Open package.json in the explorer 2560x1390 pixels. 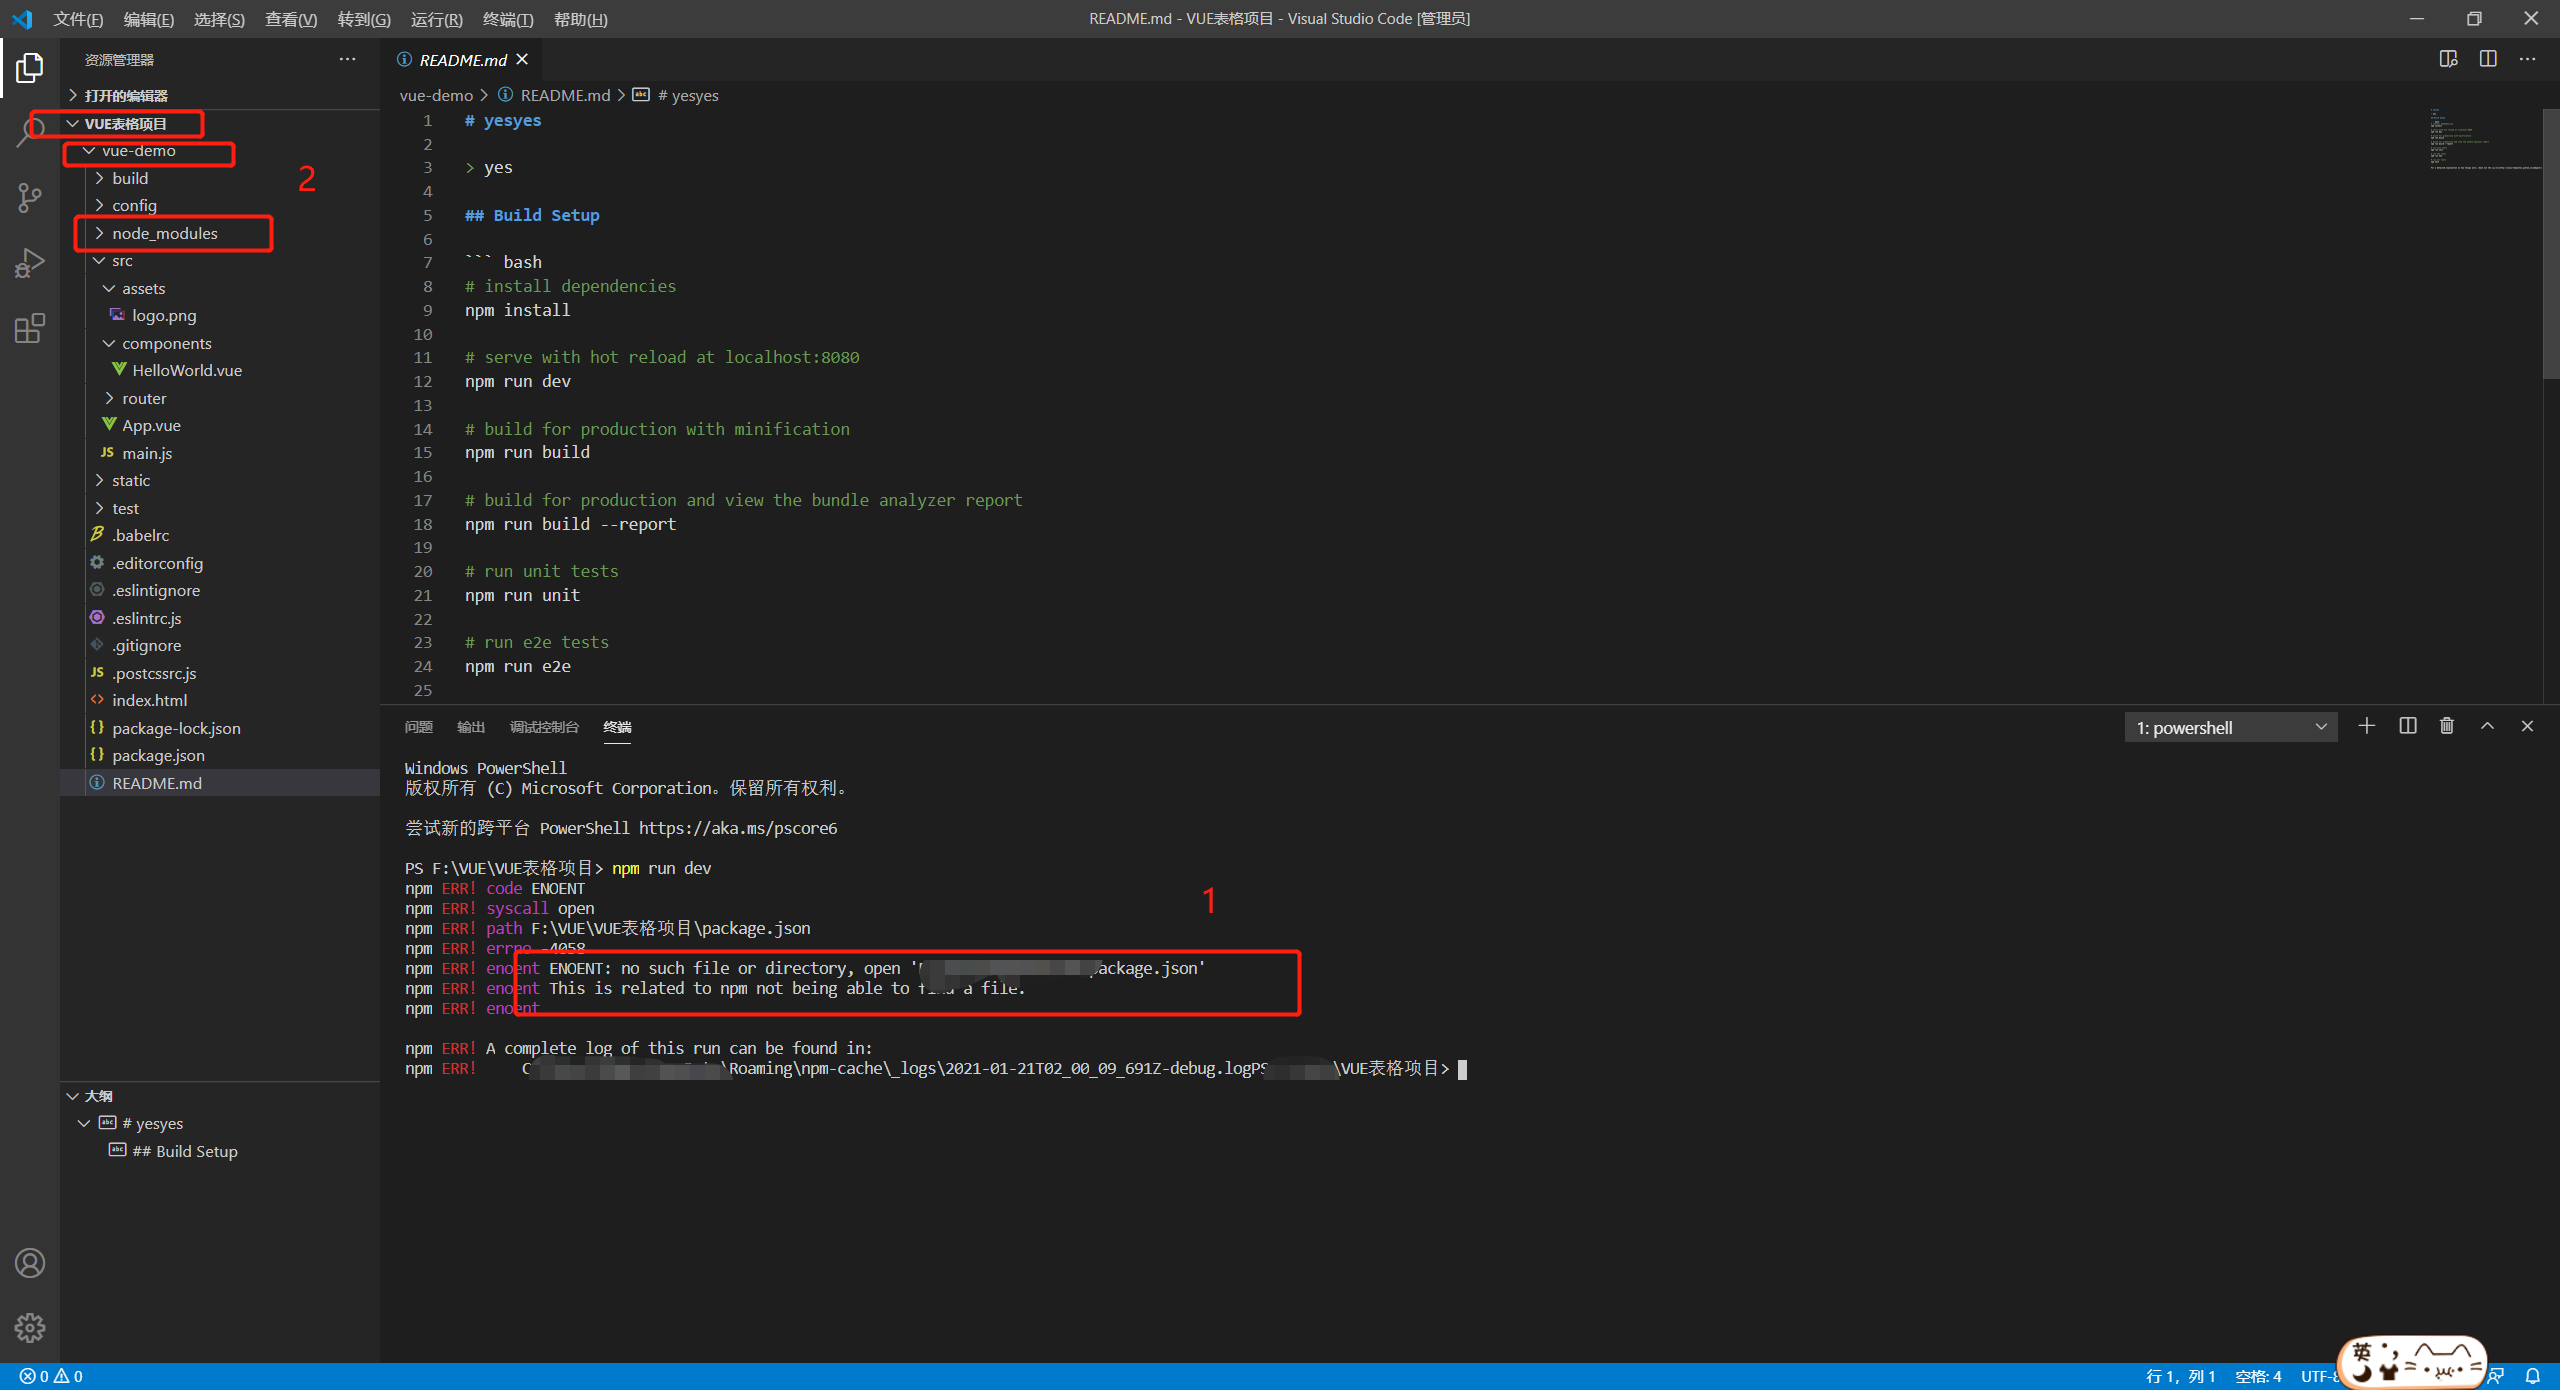tap(158, 755)
